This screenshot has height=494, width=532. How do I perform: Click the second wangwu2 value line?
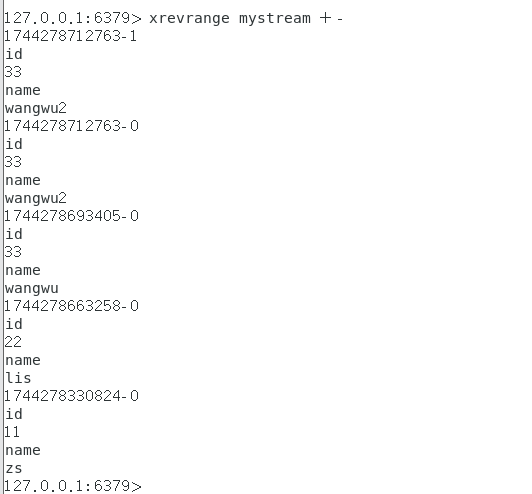[36, 198]
